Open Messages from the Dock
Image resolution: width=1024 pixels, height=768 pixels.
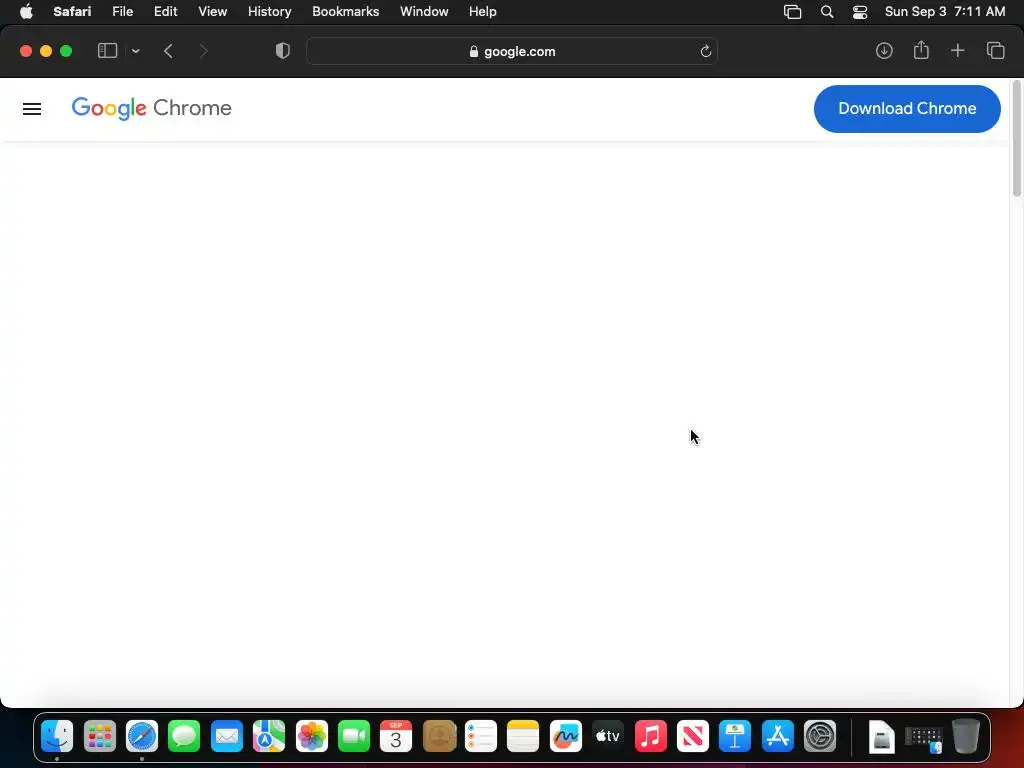coord(184,737)
